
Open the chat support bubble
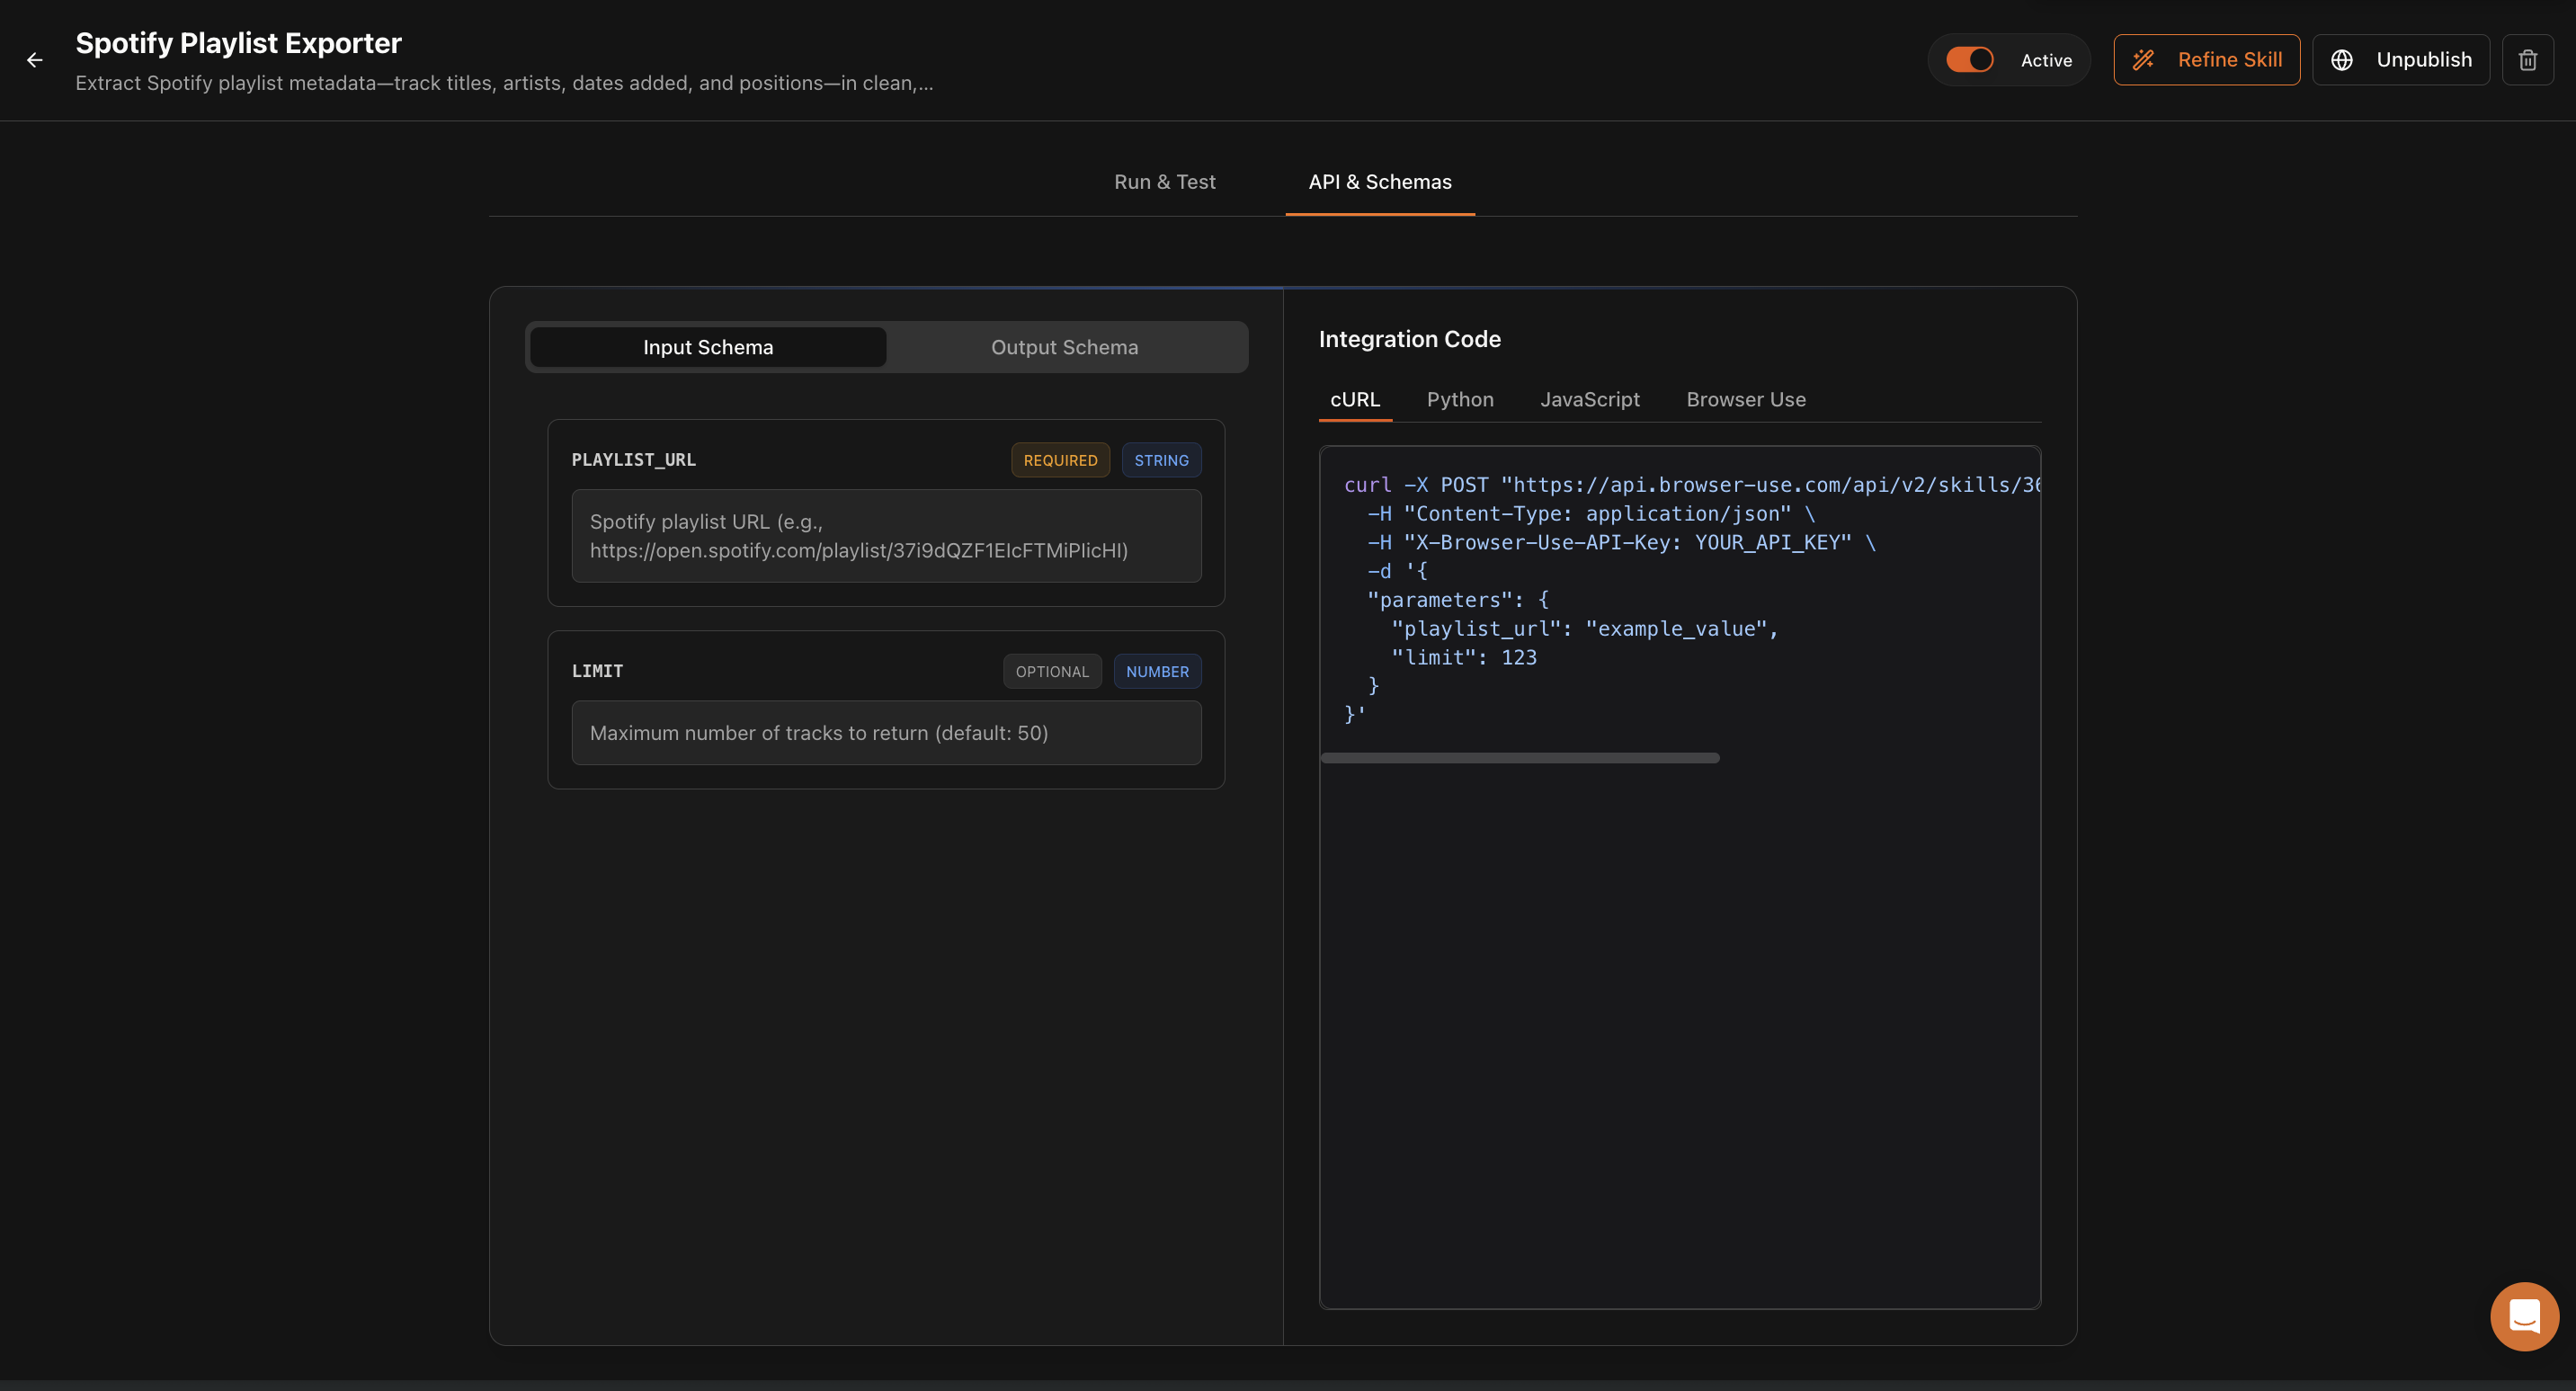[2523, 1316]
